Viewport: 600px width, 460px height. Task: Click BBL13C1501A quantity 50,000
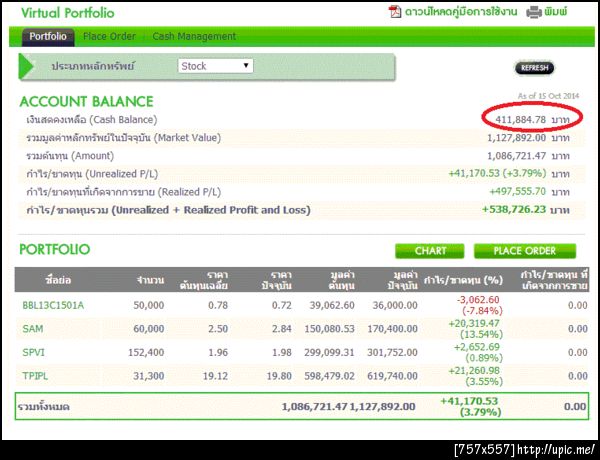(x=148, y=305)
